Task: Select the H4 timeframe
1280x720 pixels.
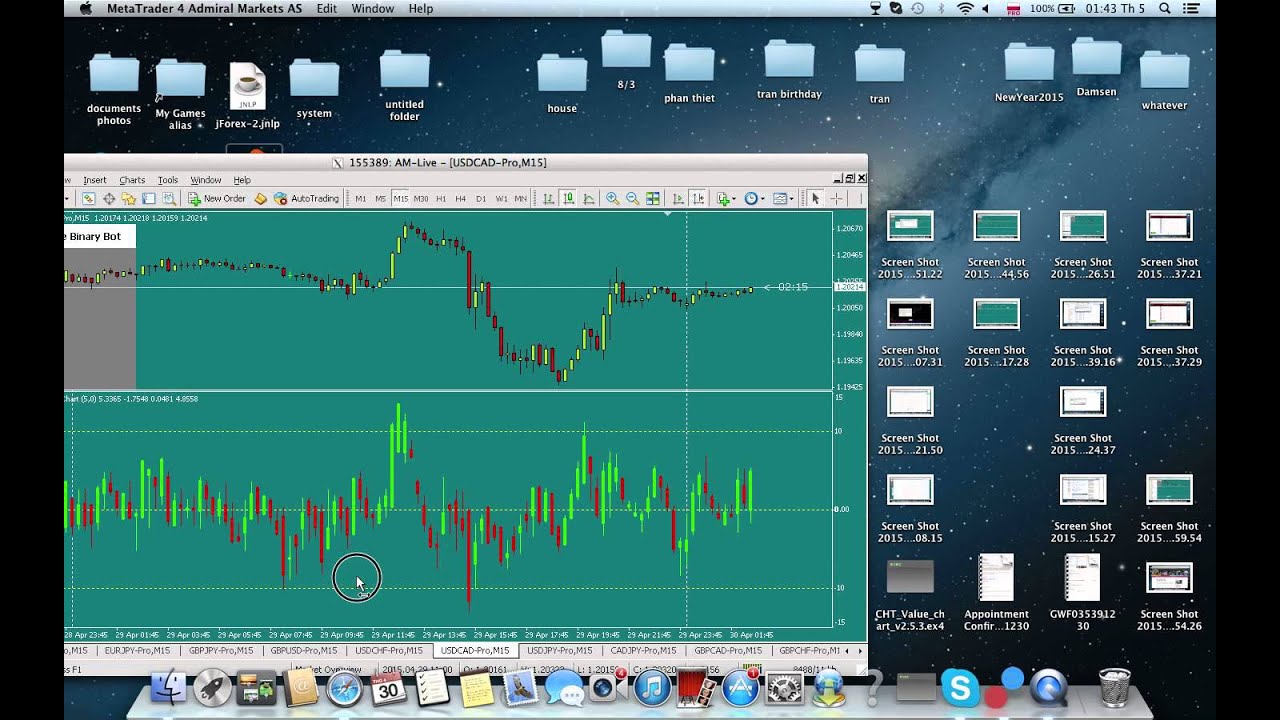Action: click(x=460, y=199)
